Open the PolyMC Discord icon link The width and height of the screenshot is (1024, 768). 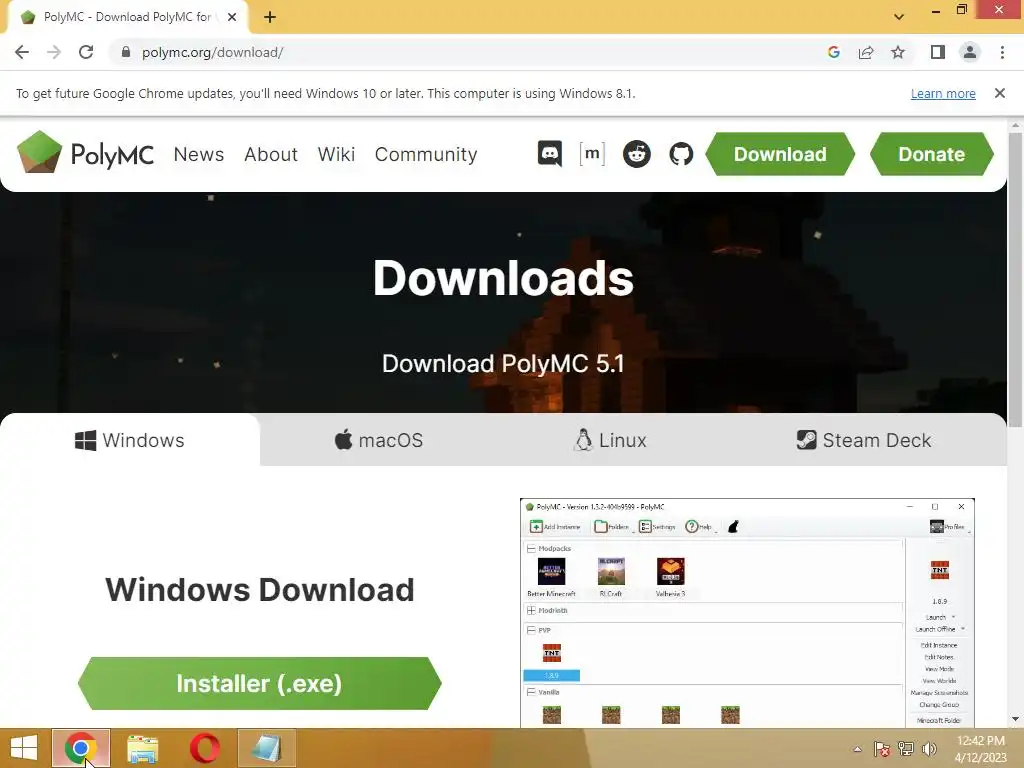(549, 154)
